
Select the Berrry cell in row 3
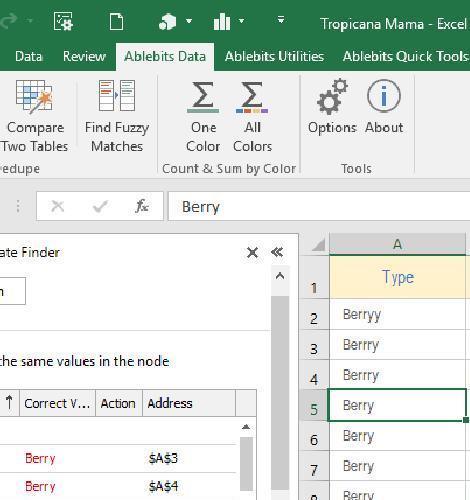coord(397,345)
